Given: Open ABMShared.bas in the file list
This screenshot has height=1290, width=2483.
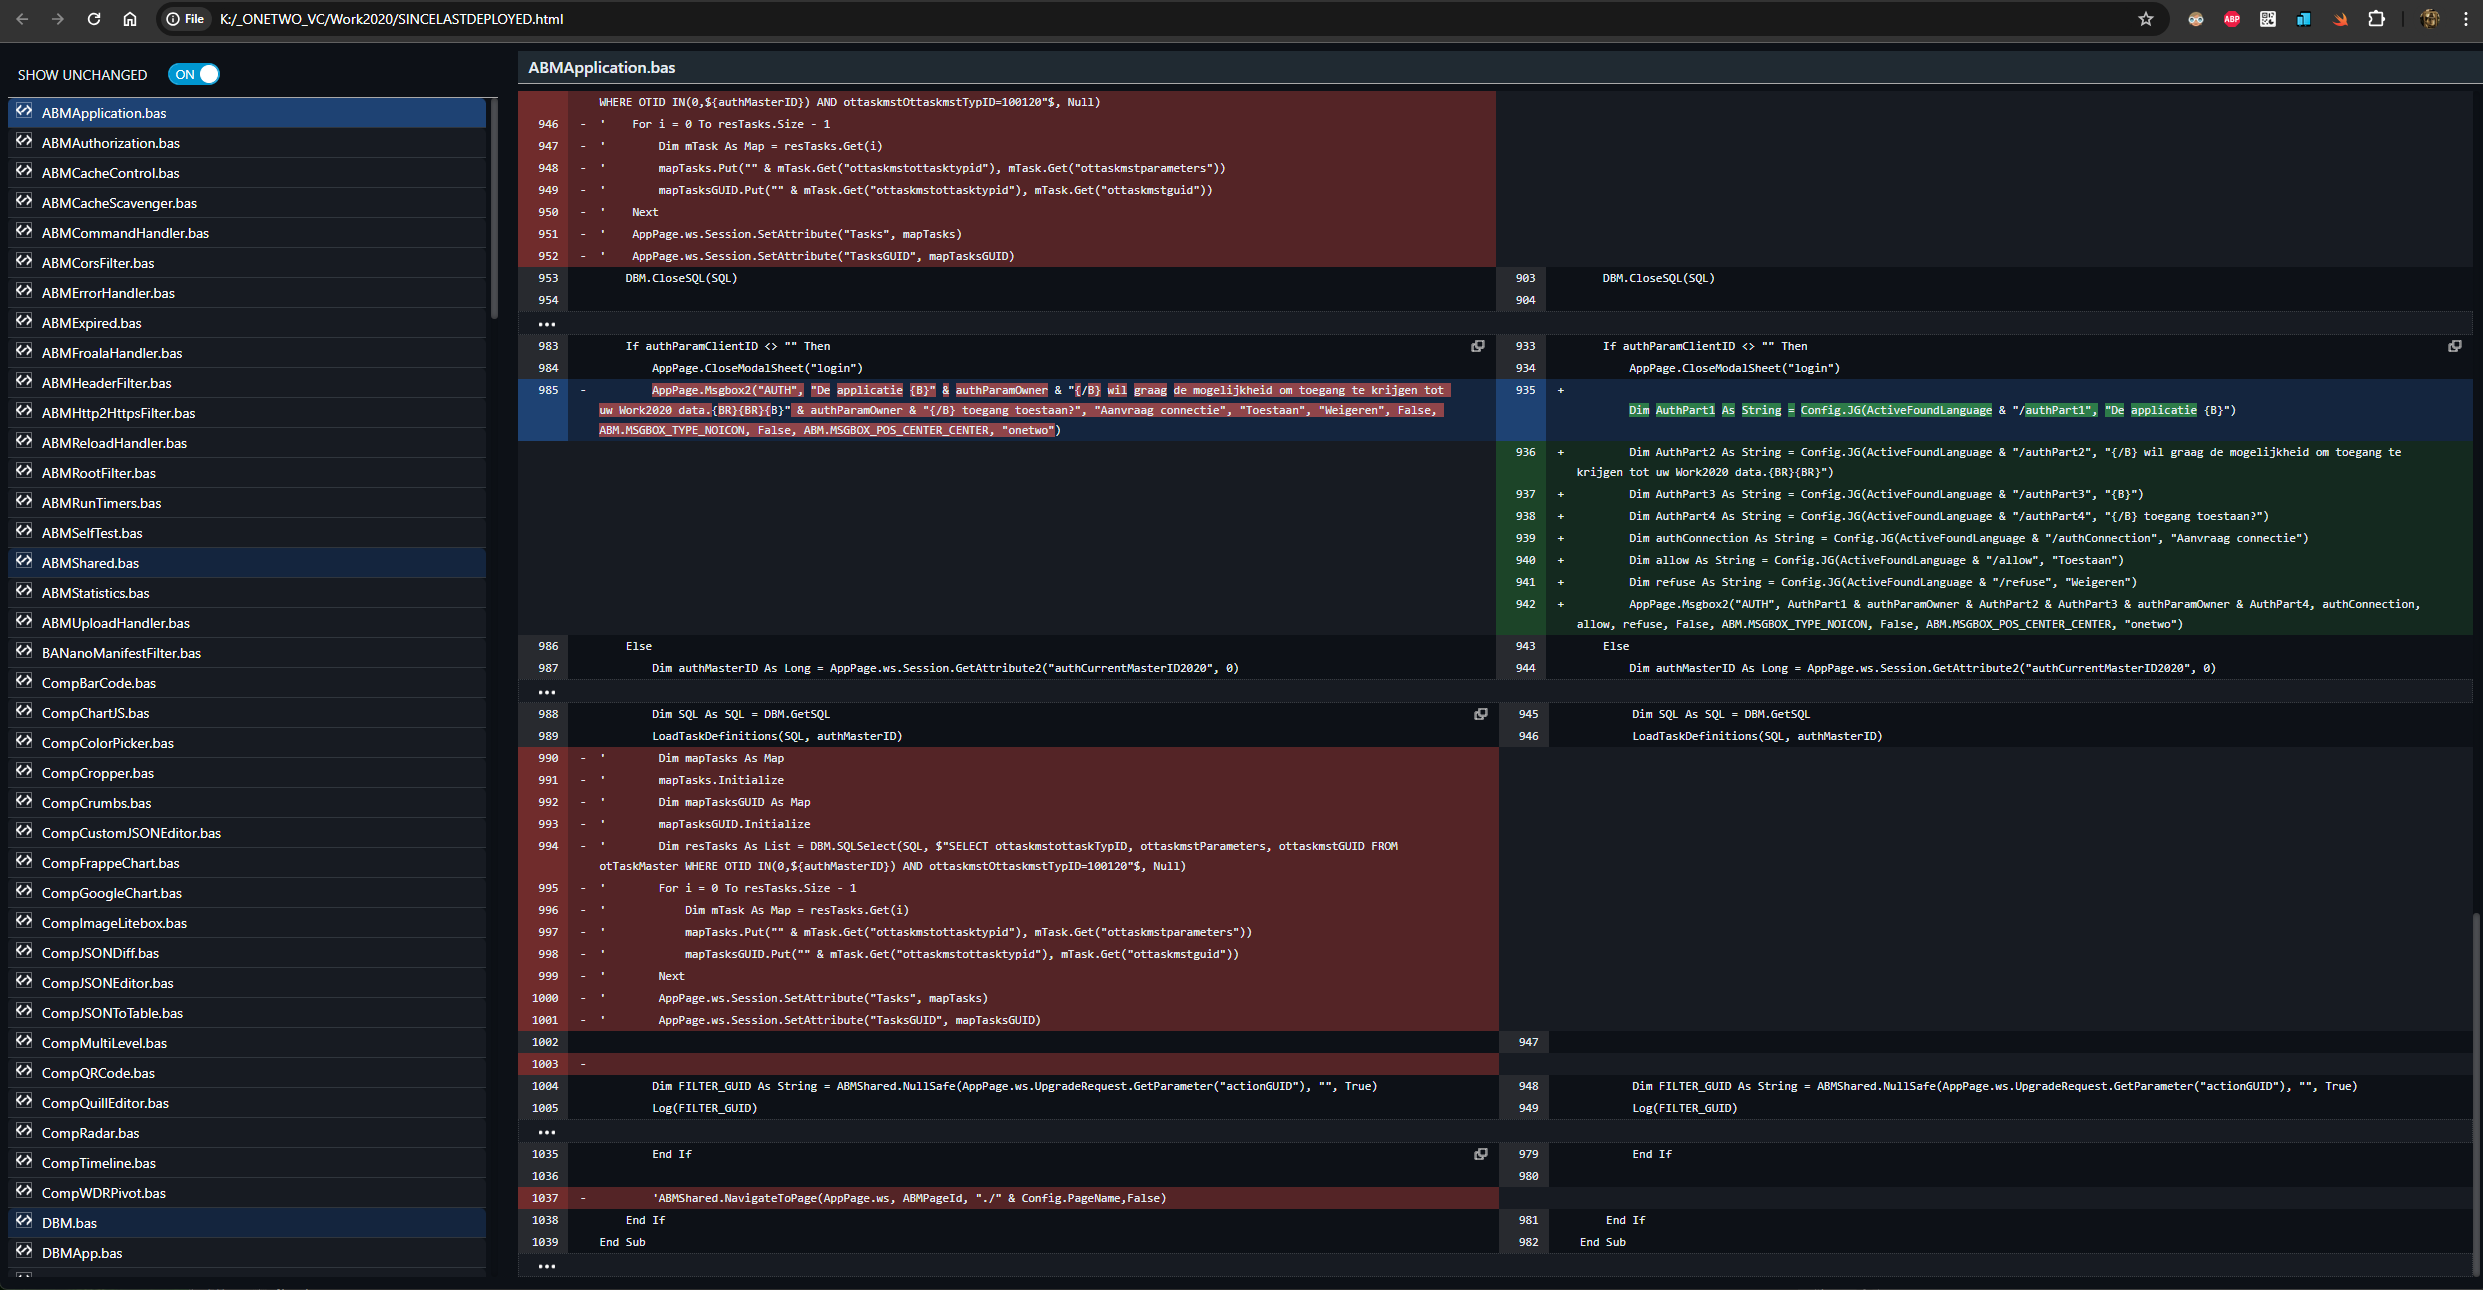Looking at the screenshot, I should coord(90,563).
